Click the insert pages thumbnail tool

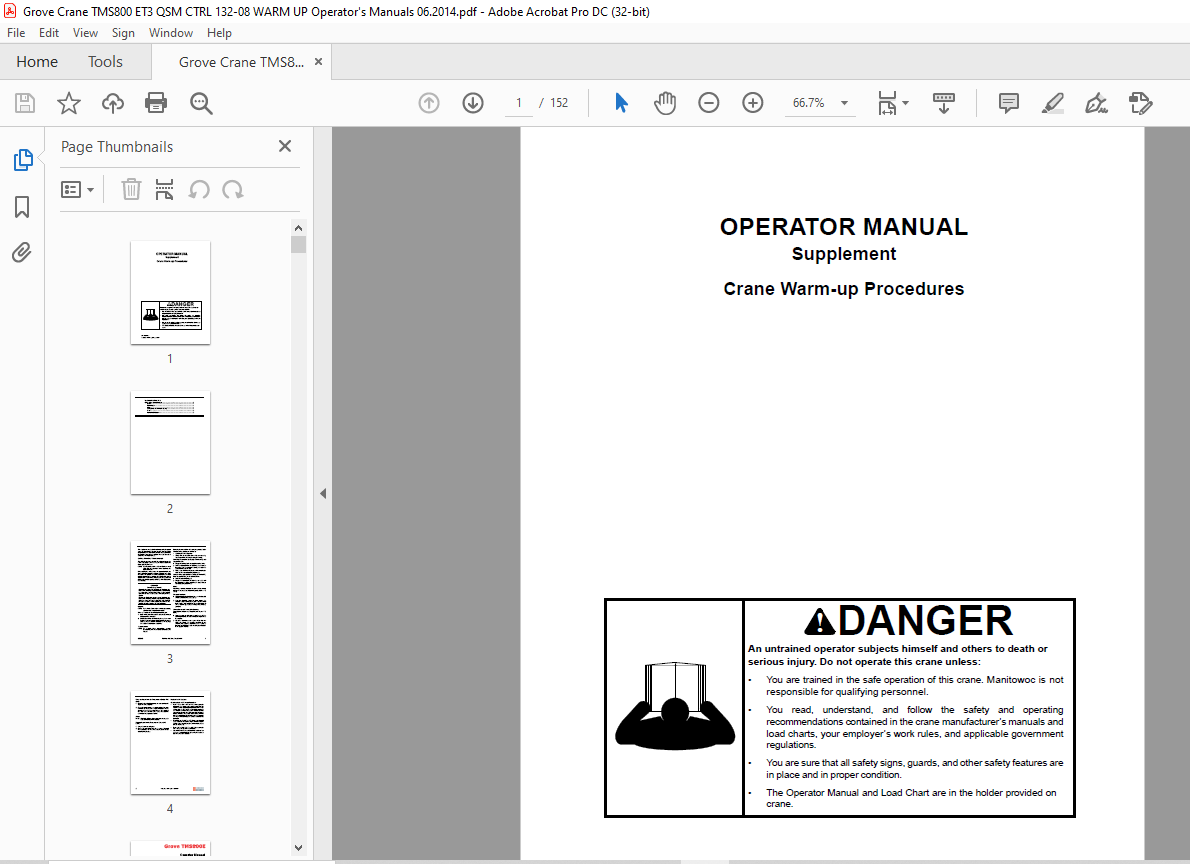164,189
